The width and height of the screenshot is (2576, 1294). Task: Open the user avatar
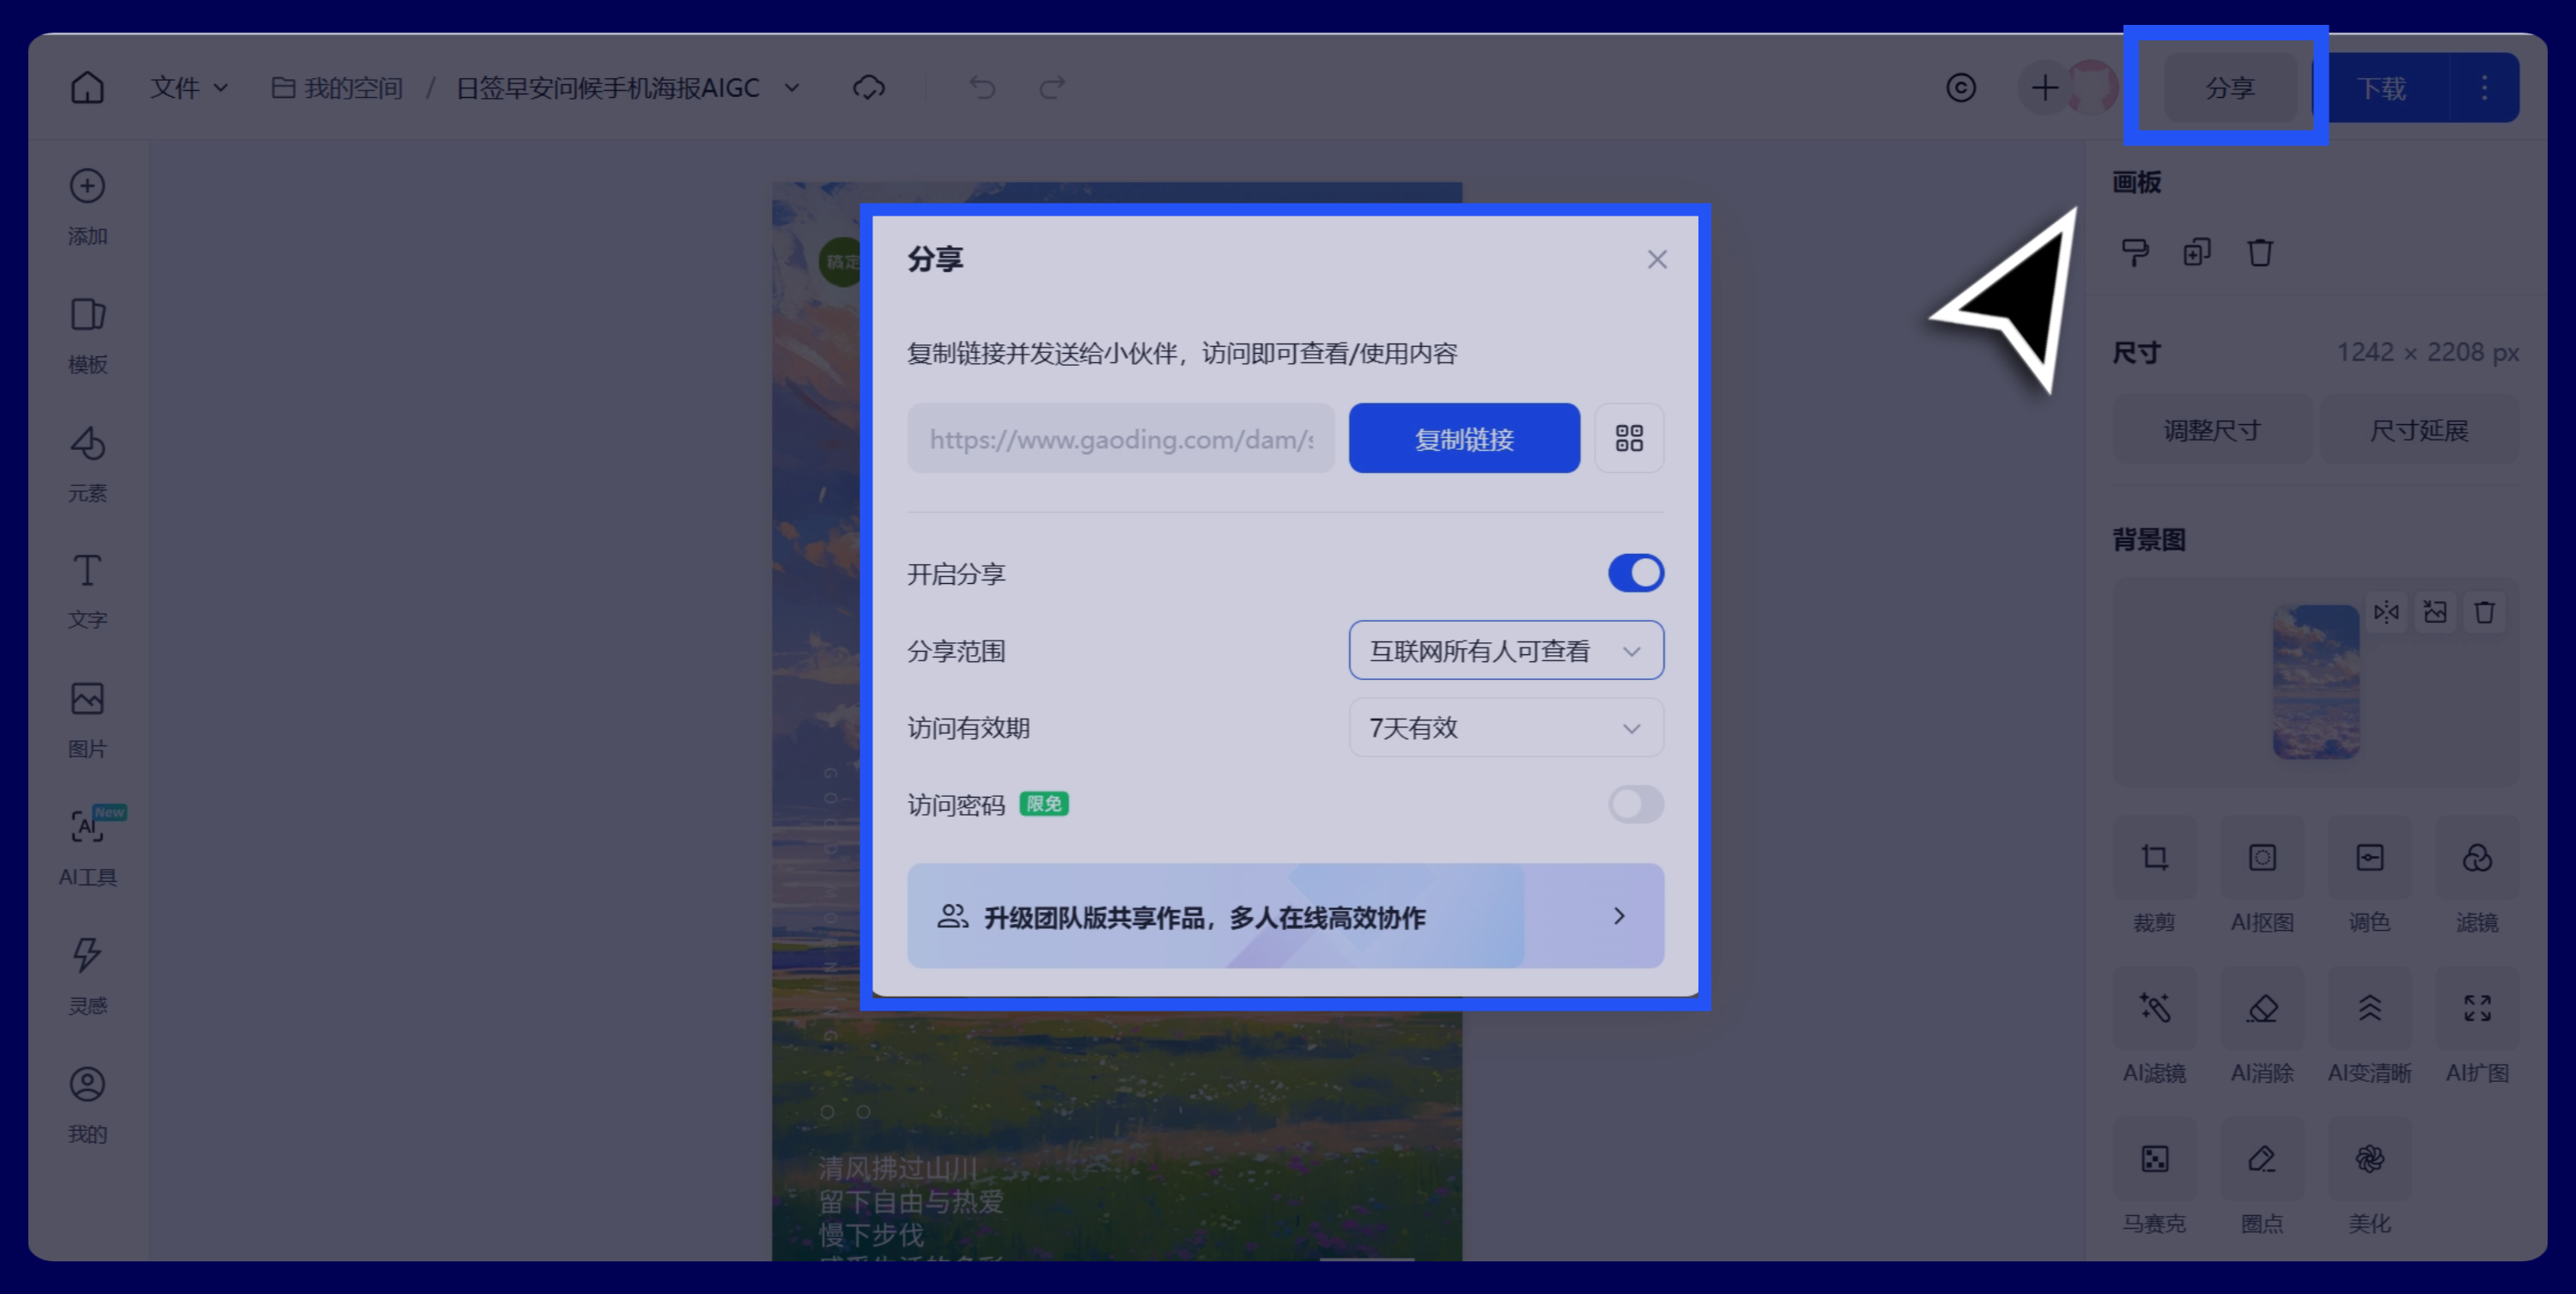[x=2092, y=88]
